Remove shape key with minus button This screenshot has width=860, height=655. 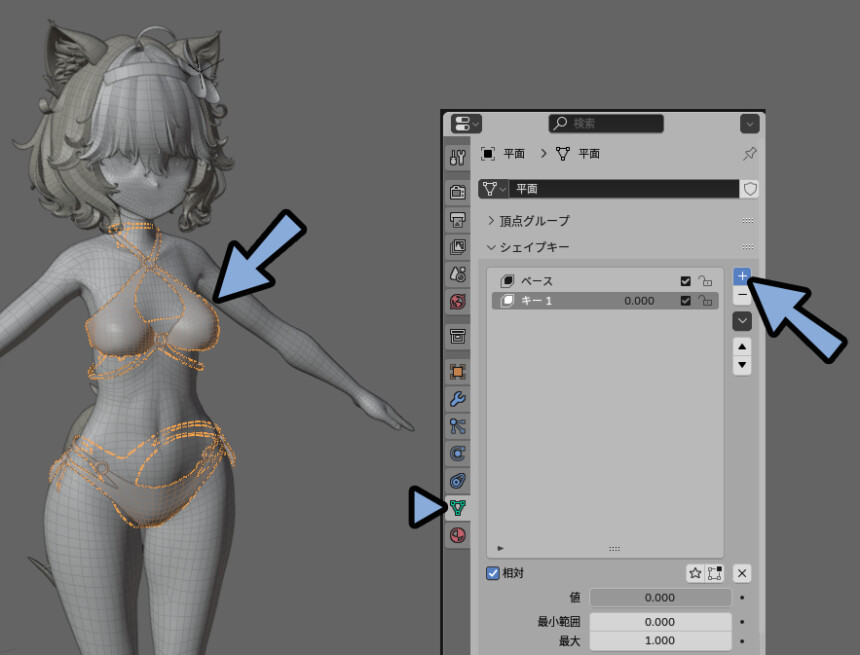pos(742,295)
